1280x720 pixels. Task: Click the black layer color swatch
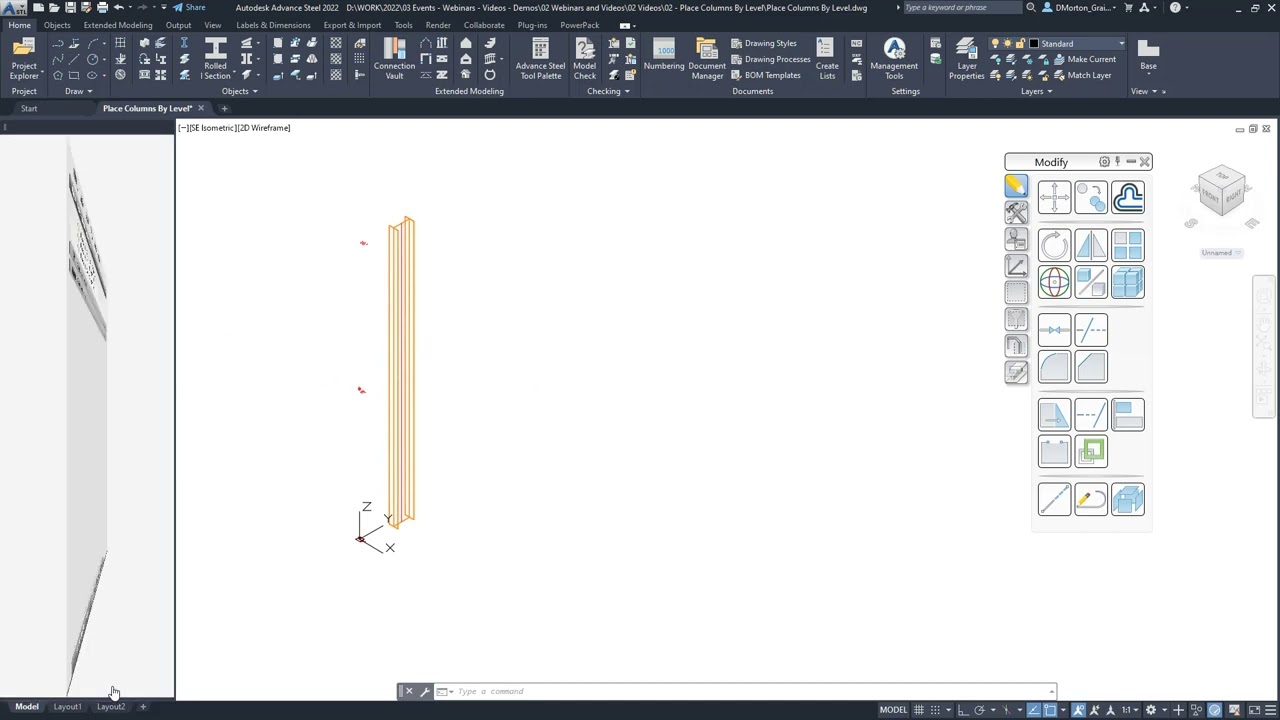pos(1035,44)
